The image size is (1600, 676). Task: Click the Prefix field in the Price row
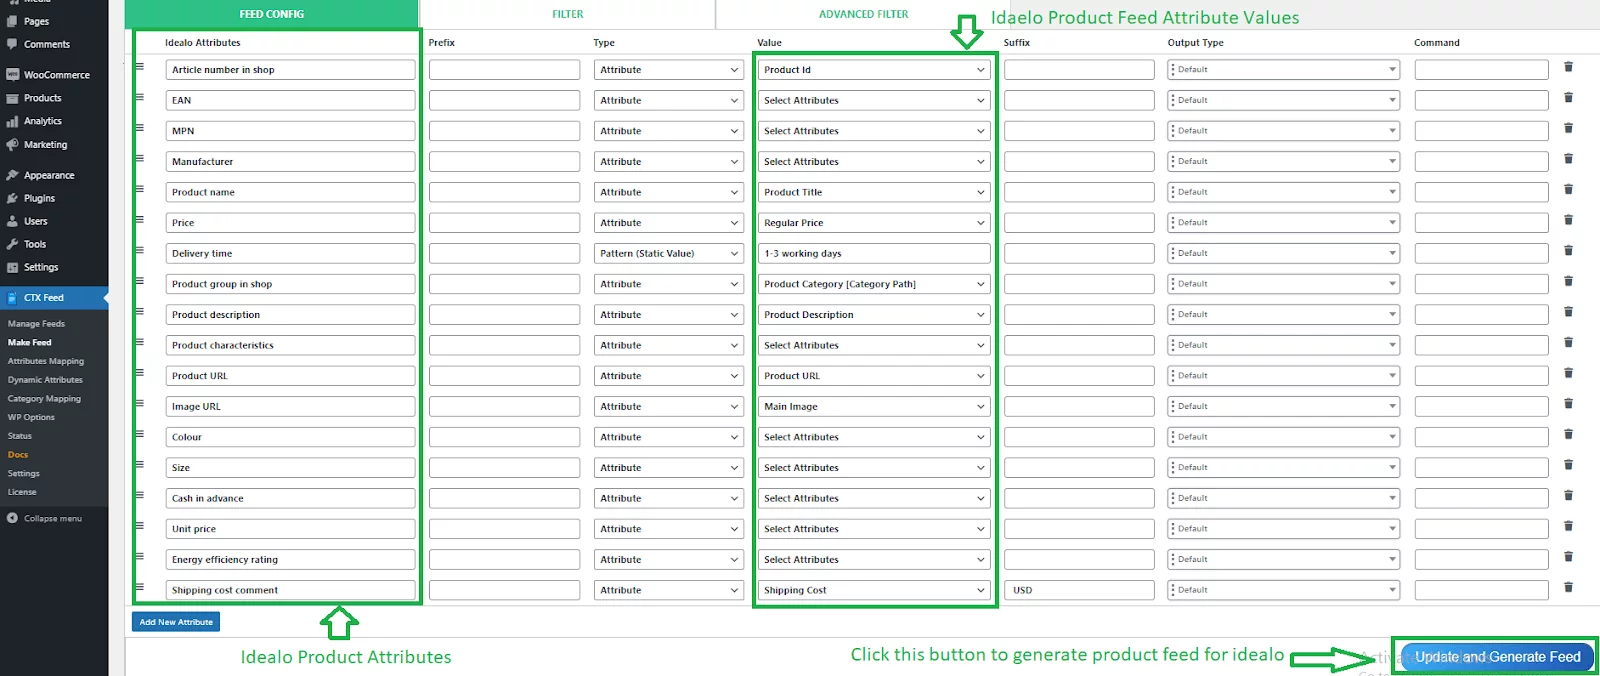pos(504,223)
